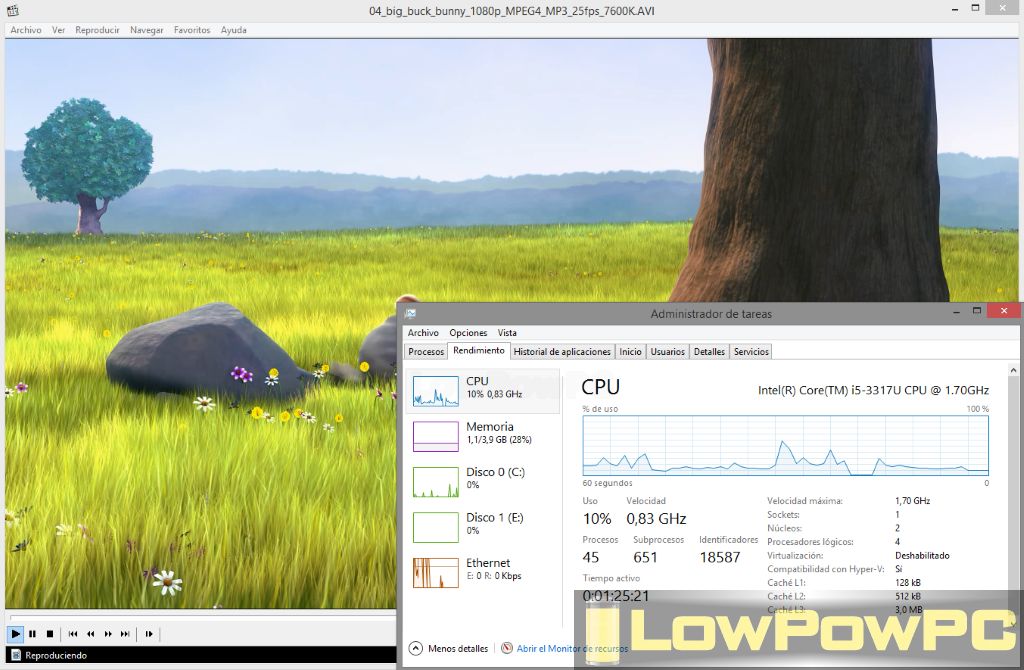Select the CPU performance graph thumbnail
This screenshot has width=1024, height=670.
tap(436, 391)
